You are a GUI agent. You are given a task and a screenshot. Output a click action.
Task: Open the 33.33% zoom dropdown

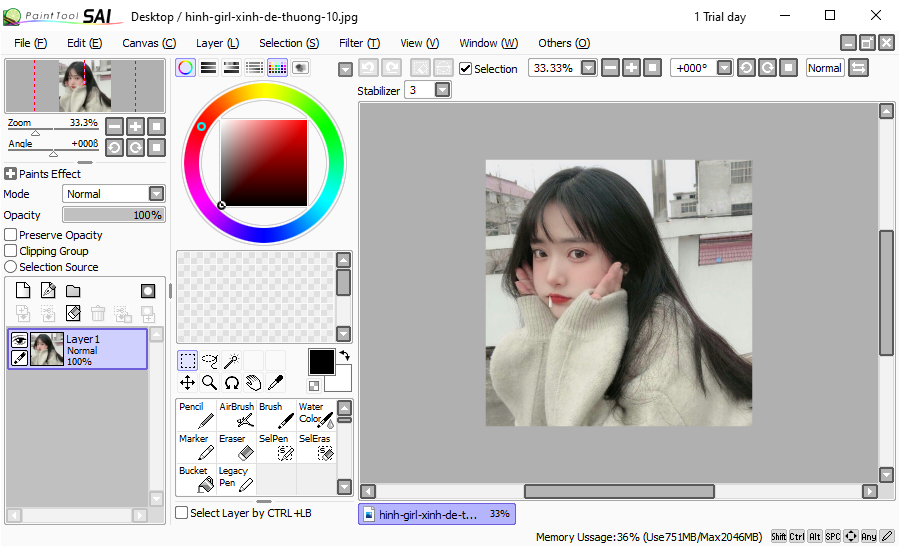click(588, 68)
